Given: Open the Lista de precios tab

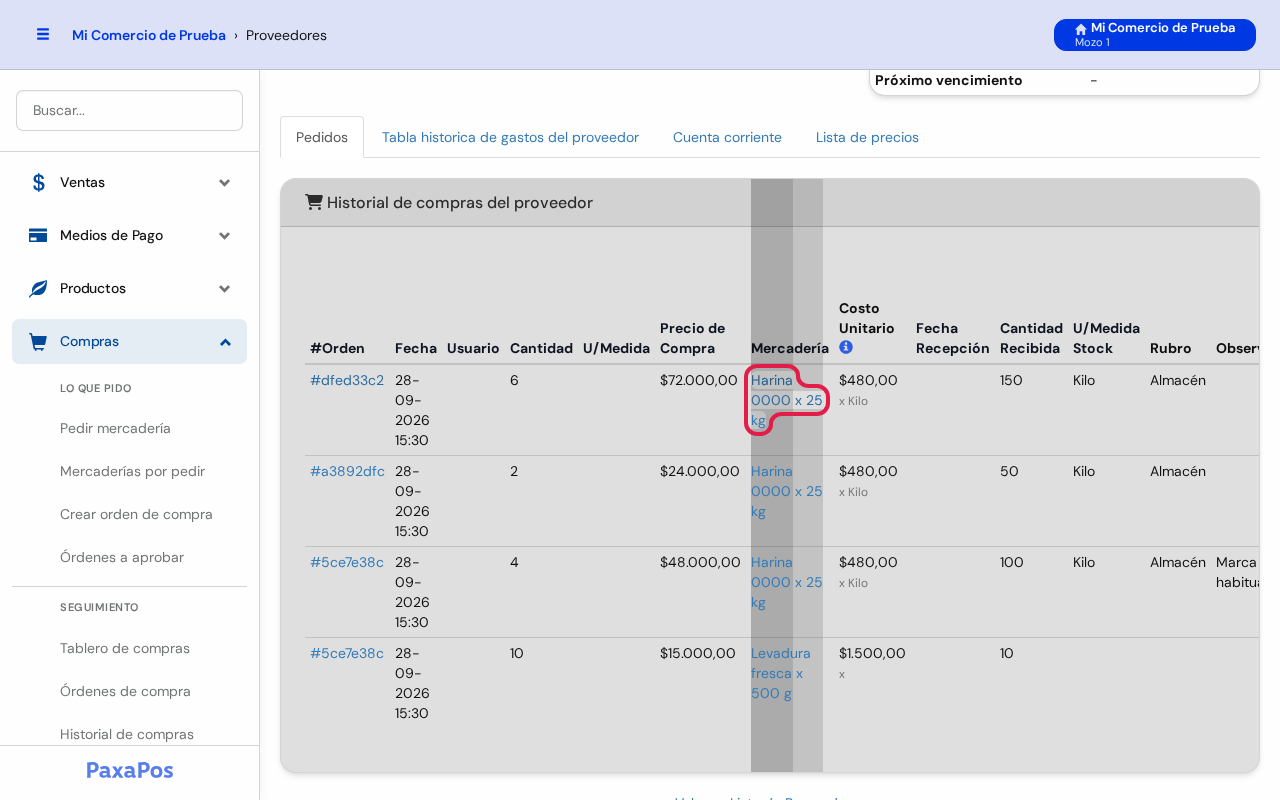Looking at the screenshot, I should click(x=867, y=137).
